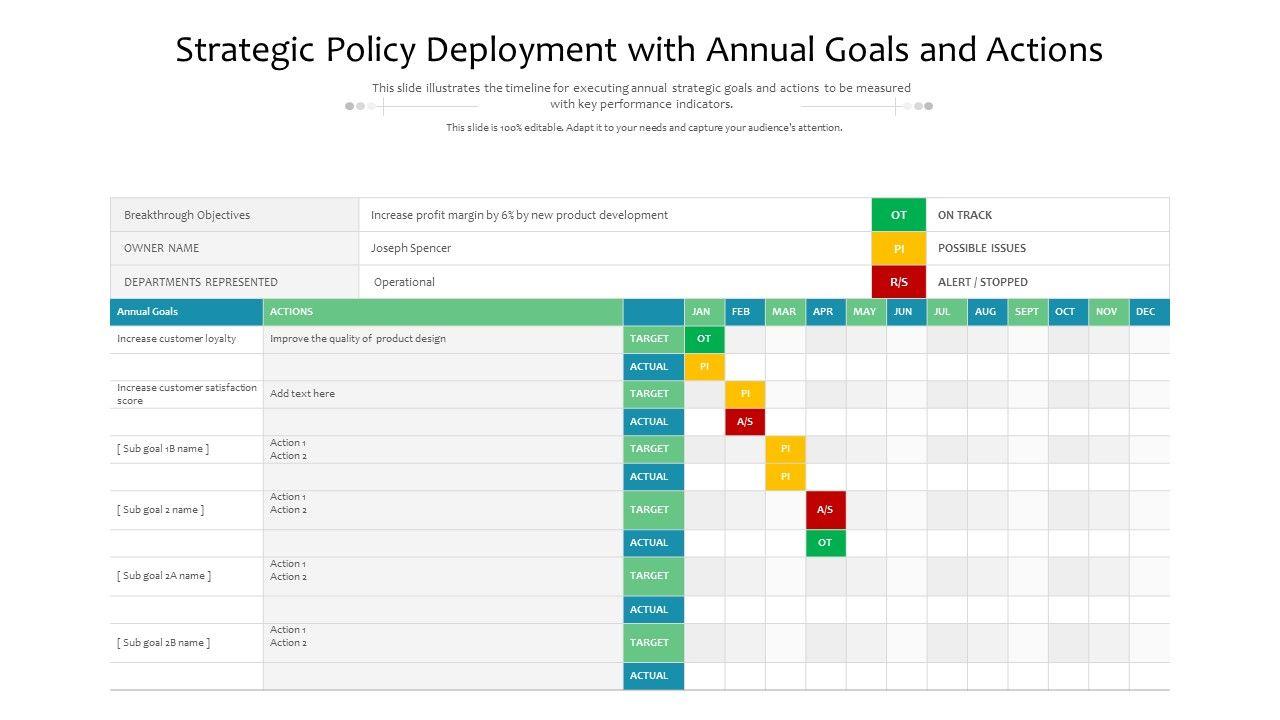Click the NOV month header
The width and height of the screenshot is (1280, 720).
pos(1108,312)
